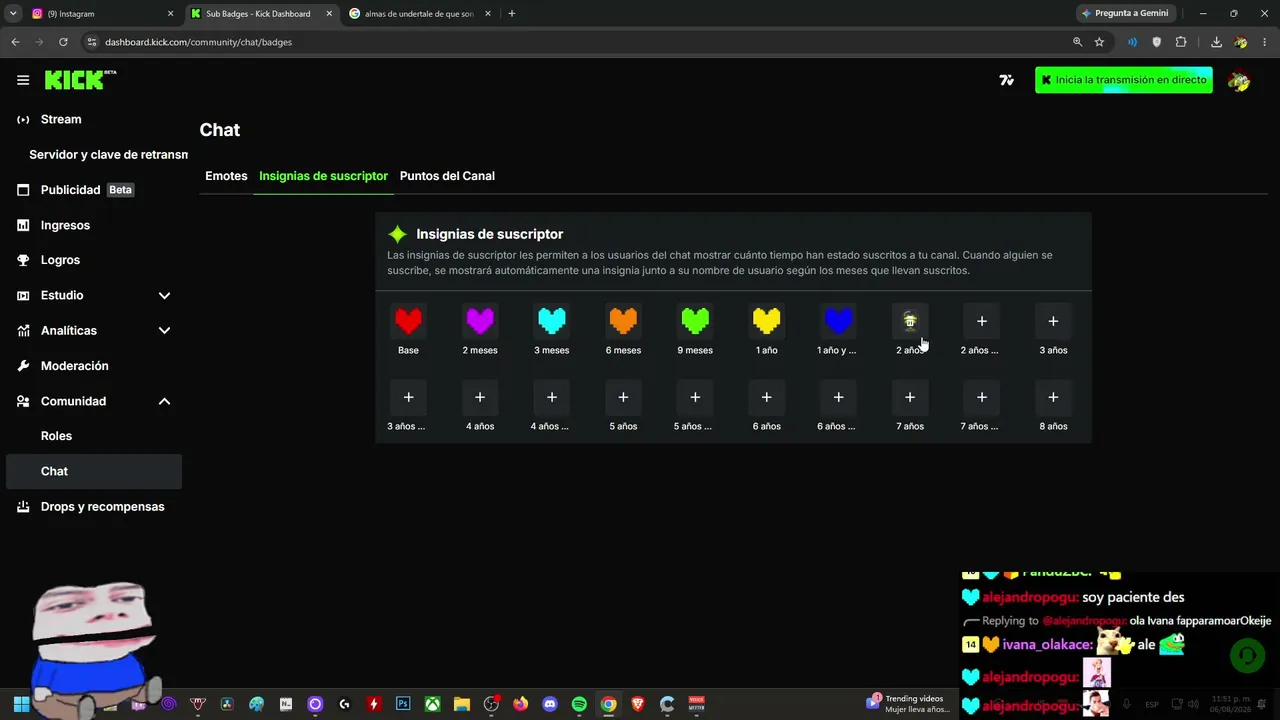The width and height of the screenshot is (1280, 720).
Task: Click the Kick logo
Action: pos(80,80)
